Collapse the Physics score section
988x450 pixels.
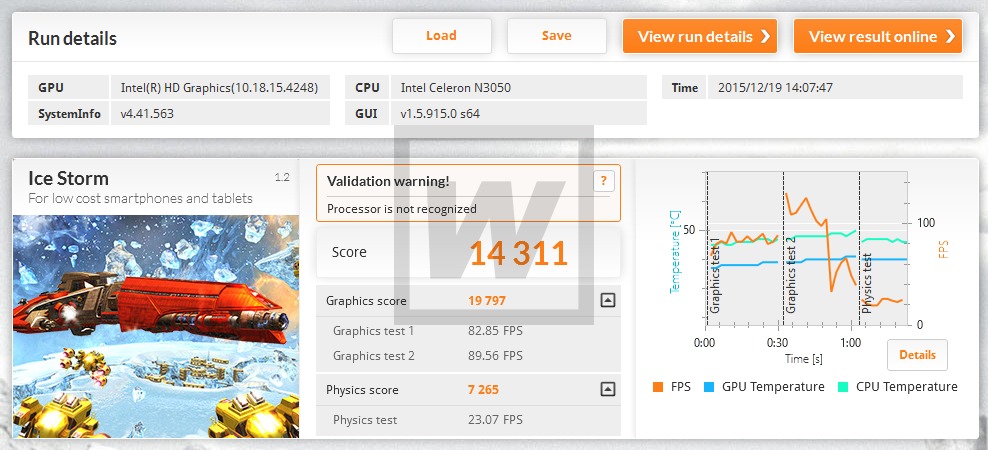point(607,389)
